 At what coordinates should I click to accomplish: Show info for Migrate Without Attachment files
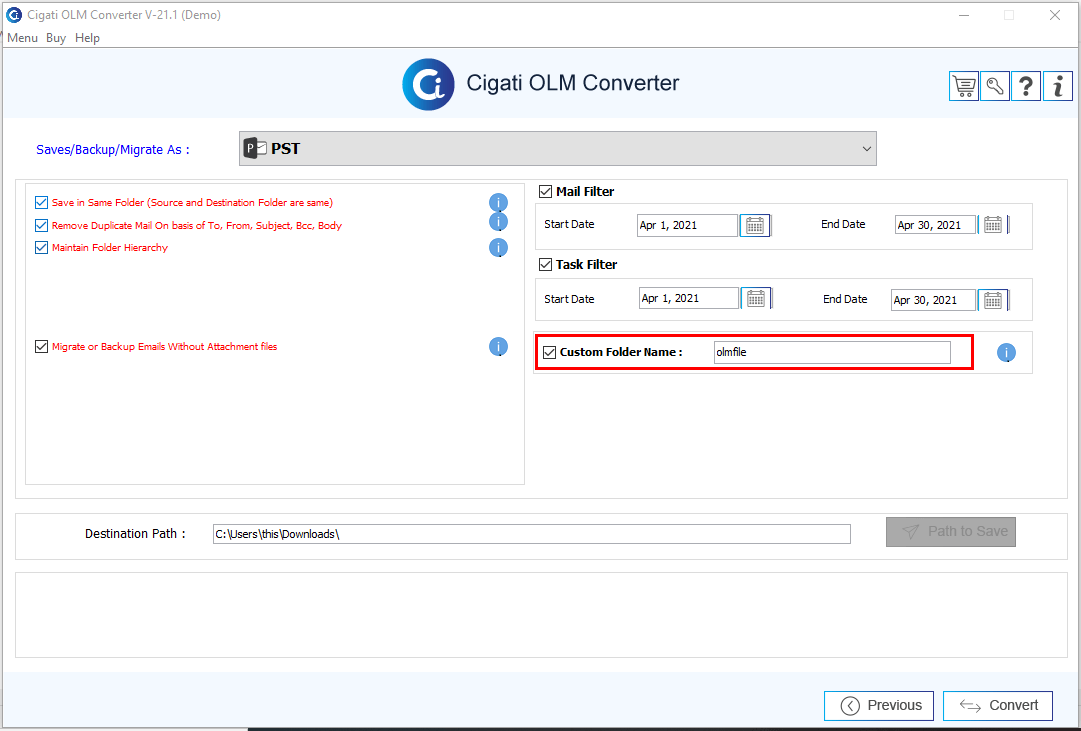tap(498, 347)
